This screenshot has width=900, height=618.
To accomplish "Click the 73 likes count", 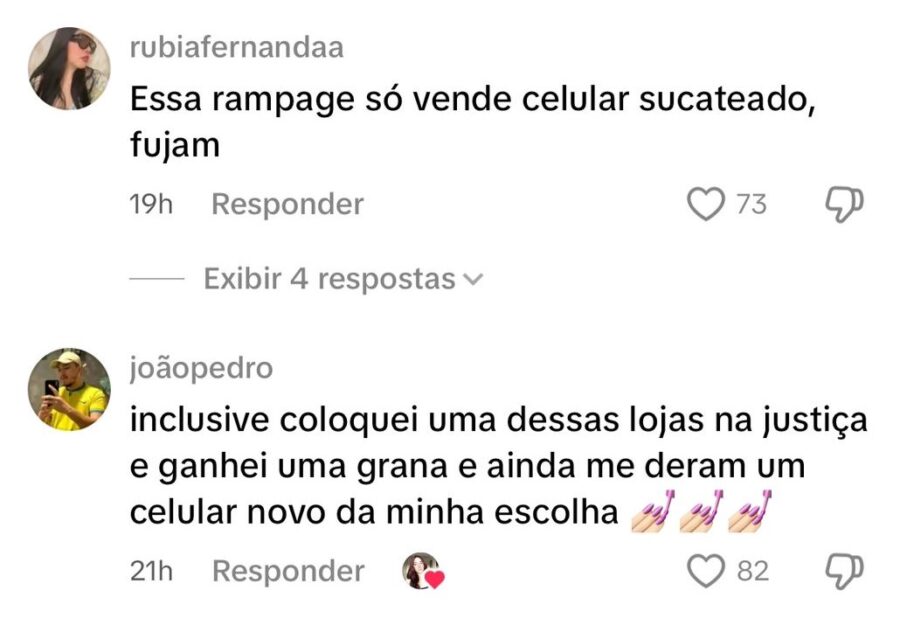I will 751,204.
